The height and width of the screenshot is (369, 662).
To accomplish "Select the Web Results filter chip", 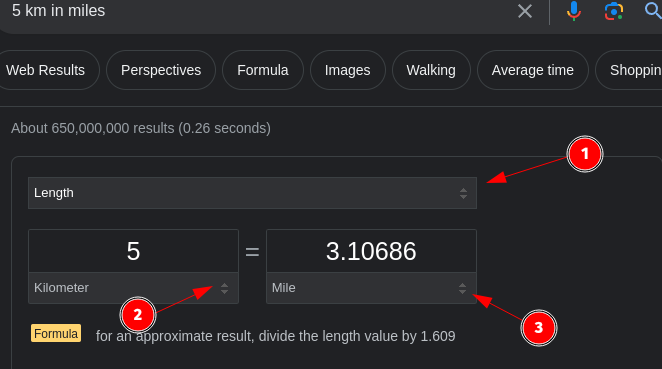I will (46, 70).
